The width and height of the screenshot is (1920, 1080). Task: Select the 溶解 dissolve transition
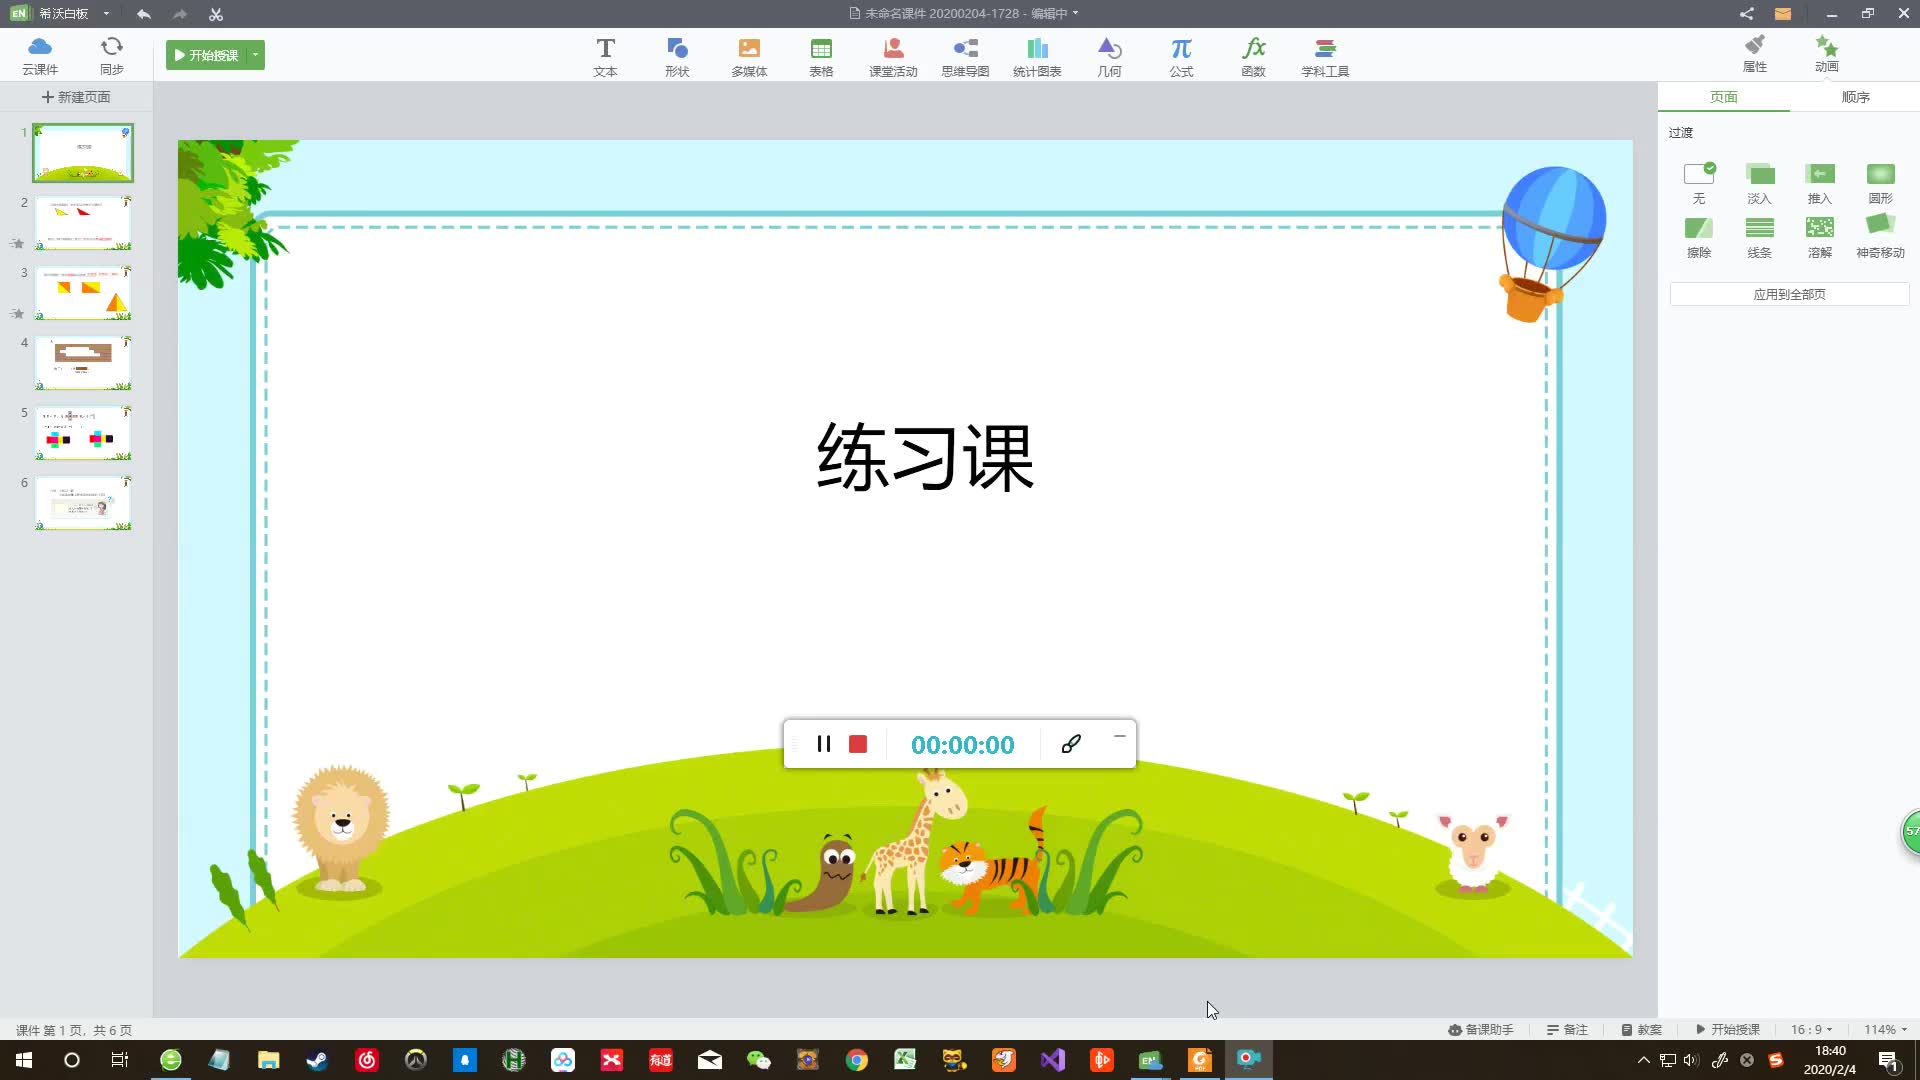tap(1820, 237)
